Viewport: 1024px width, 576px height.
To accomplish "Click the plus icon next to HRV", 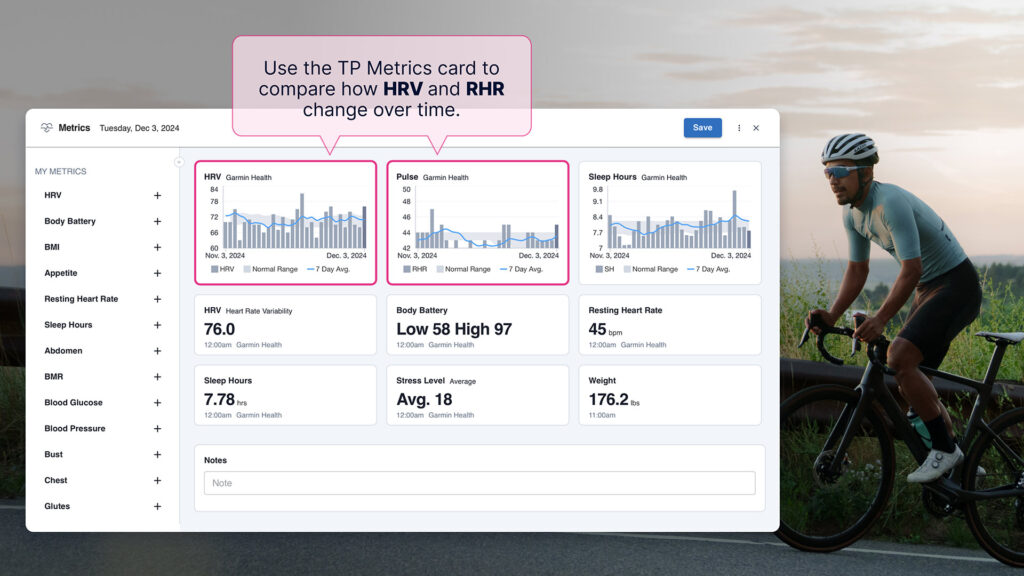I will tap(157, 196).
